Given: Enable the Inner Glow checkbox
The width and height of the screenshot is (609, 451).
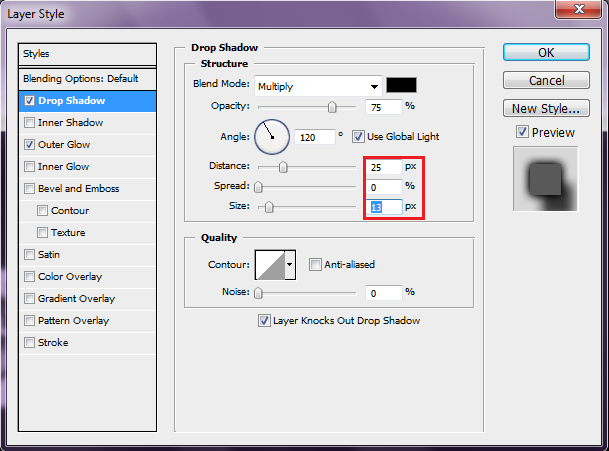Looking at the screenshot, I should pos(29,167).
